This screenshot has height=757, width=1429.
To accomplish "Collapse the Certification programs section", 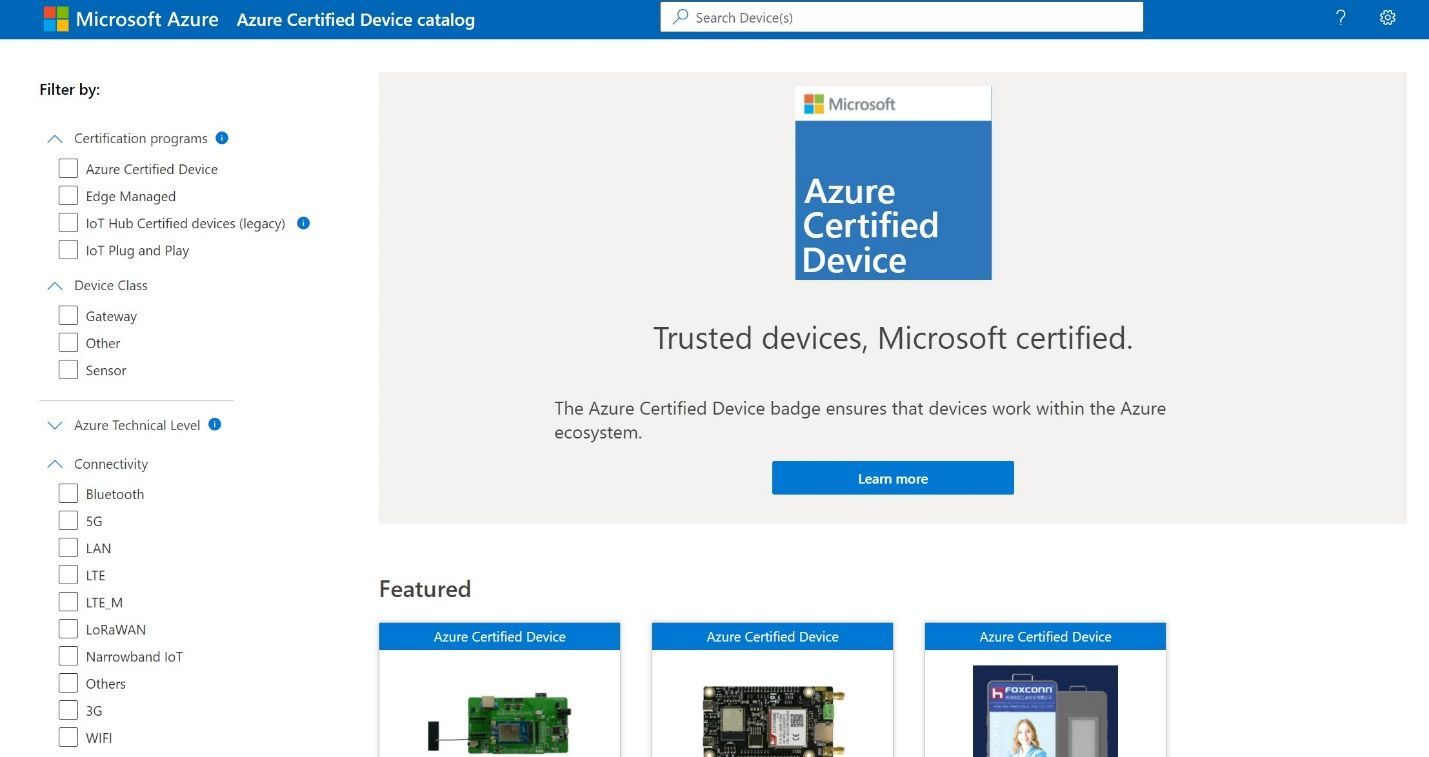I will pos(55,139).
